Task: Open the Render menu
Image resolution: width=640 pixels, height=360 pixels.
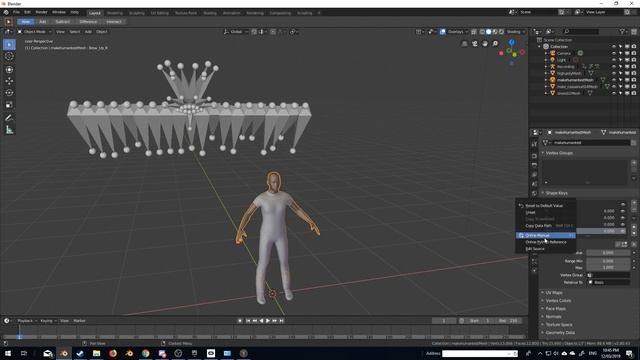Action: pyautogui.click(x=41, y=12)
